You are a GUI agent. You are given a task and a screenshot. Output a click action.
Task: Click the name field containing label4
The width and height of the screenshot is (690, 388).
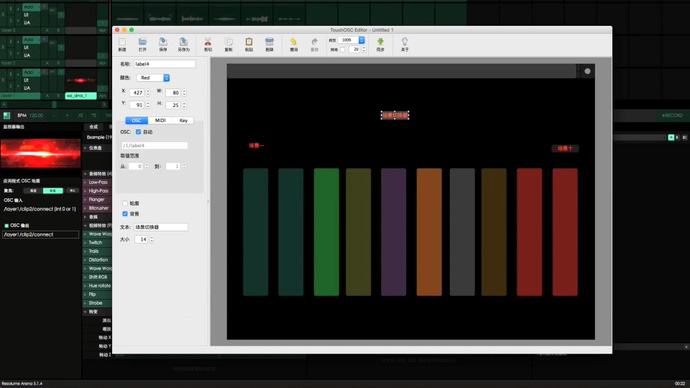(164, 64)
